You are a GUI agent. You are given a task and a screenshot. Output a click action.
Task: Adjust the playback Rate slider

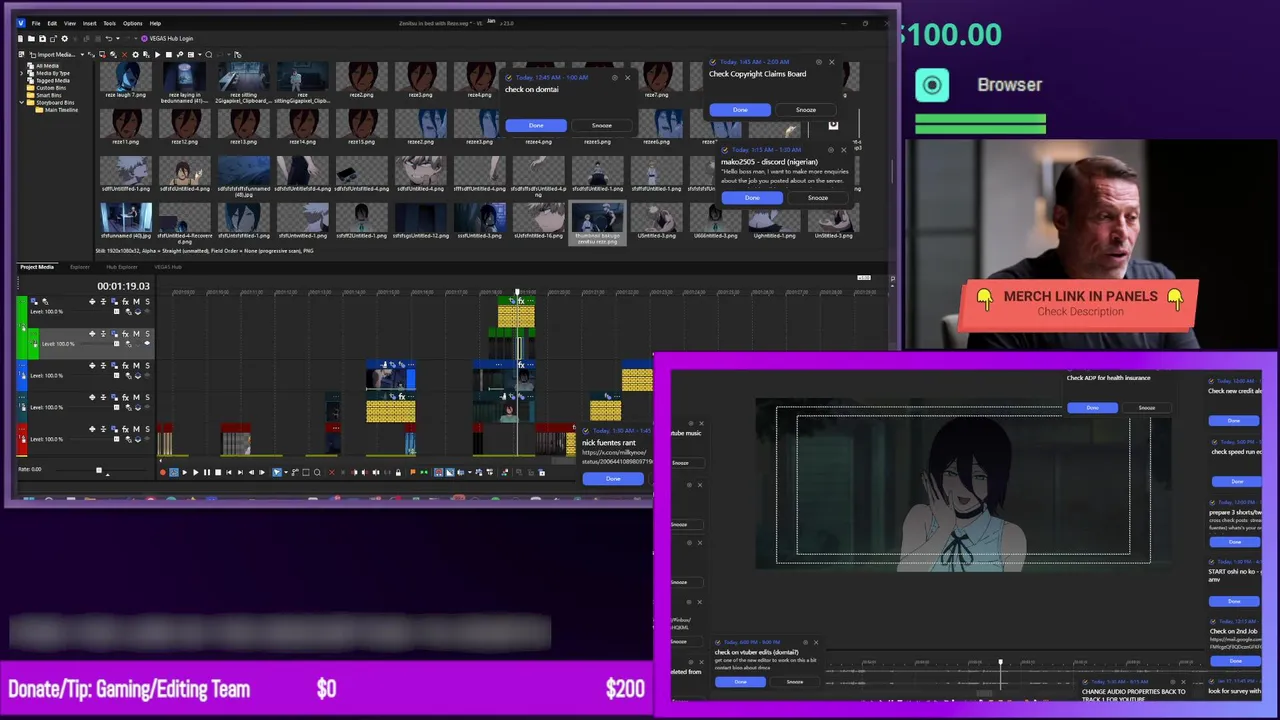(x=98, y=469)
